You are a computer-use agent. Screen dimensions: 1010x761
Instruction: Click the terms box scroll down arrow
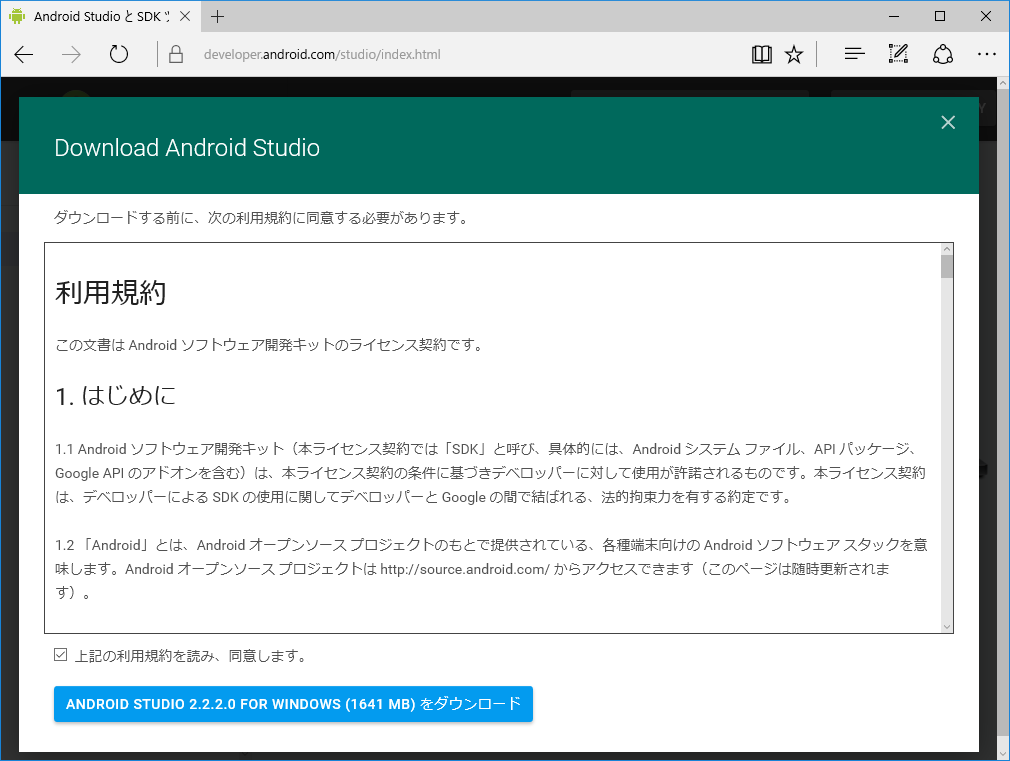point(946,626)
